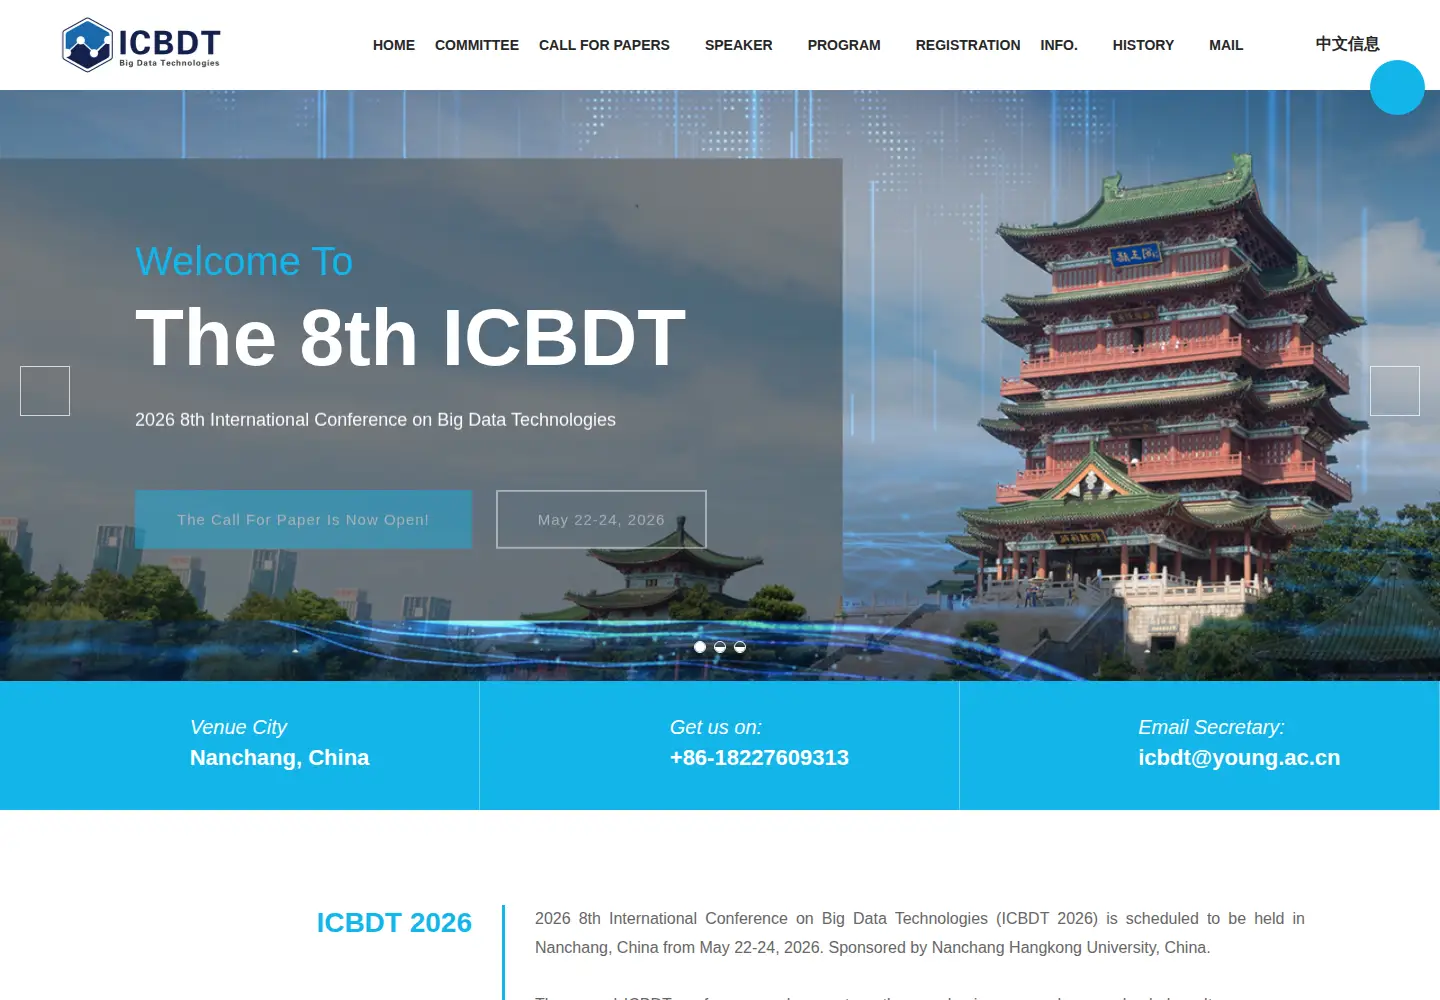Image resolution: width=1440 pixels, height=1000 pixels.
Task: Open the COMMITTEE menu item
Action: (x=477, y=45)
